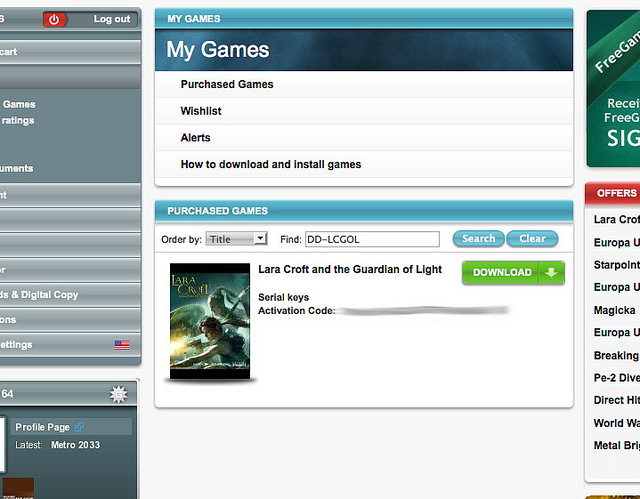Open the Direct Hit offer link
The height and width of the screenshot is (499, 640).
(617, 400)
